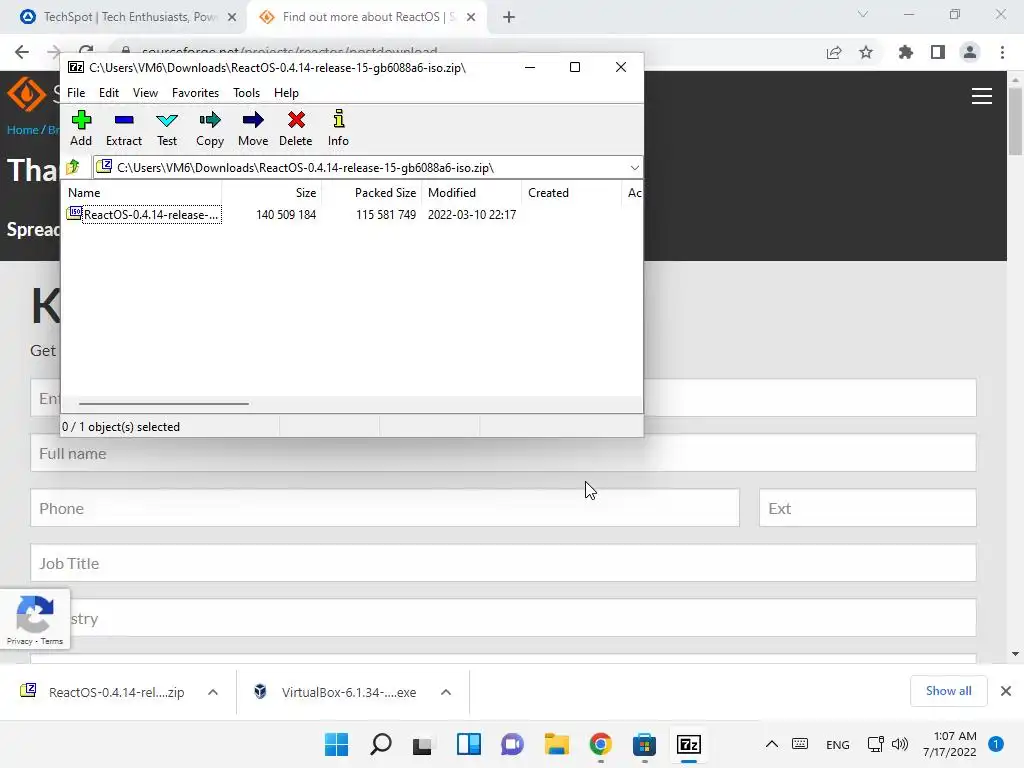Click the horizontal scrollbar in 7-Zip file list
Viewport: 1024px width, 768px height.
(163, 404)
